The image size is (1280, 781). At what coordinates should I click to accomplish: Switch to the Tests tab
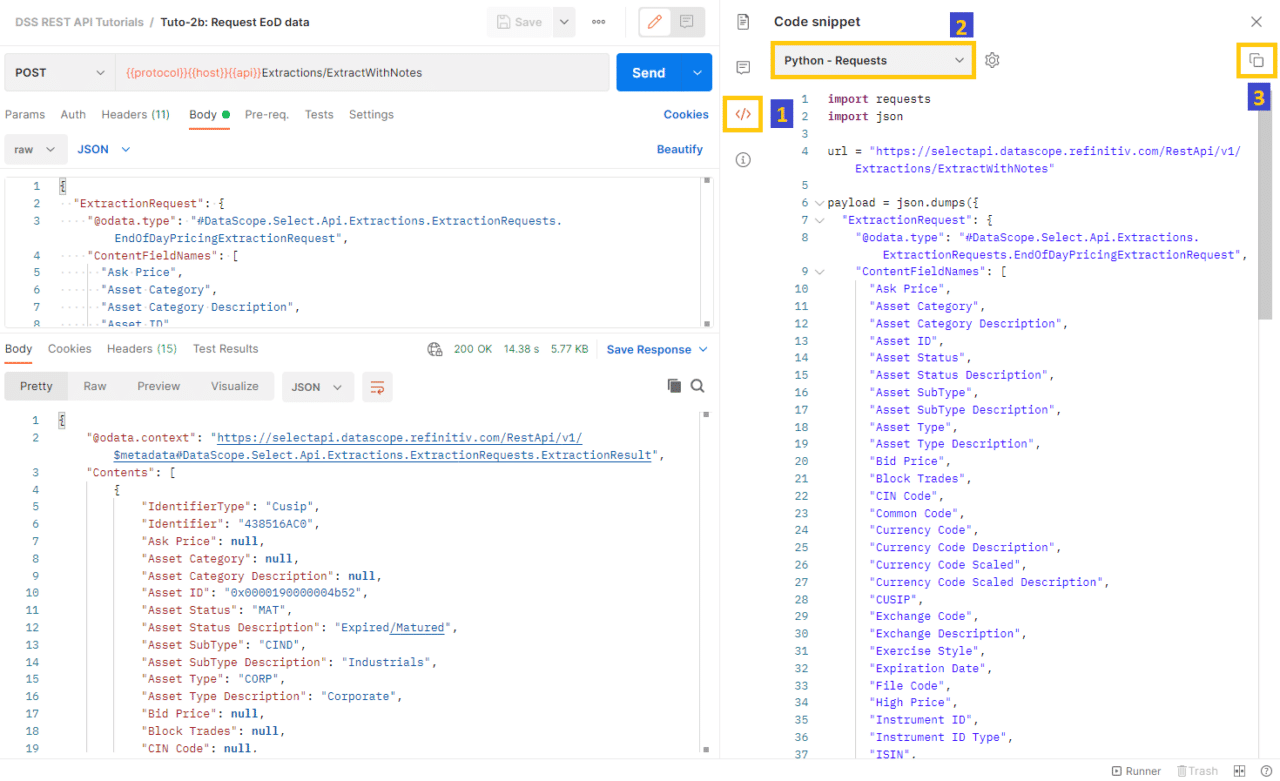click(319, 115)
